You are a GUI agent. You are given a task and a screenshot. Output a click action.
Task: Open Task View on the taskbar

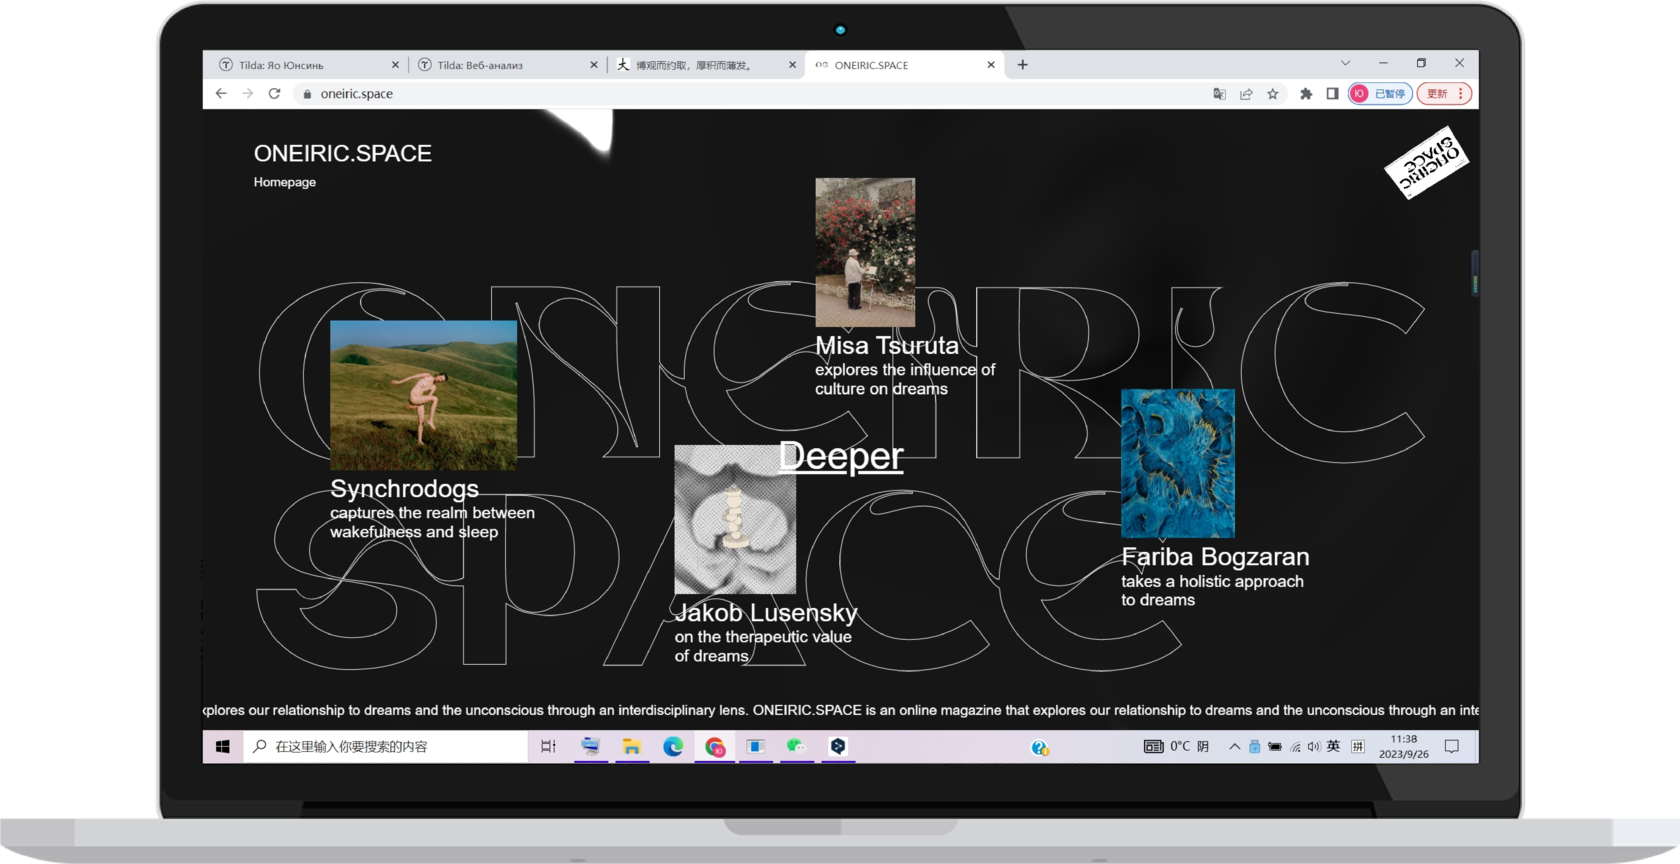(548, 747)
